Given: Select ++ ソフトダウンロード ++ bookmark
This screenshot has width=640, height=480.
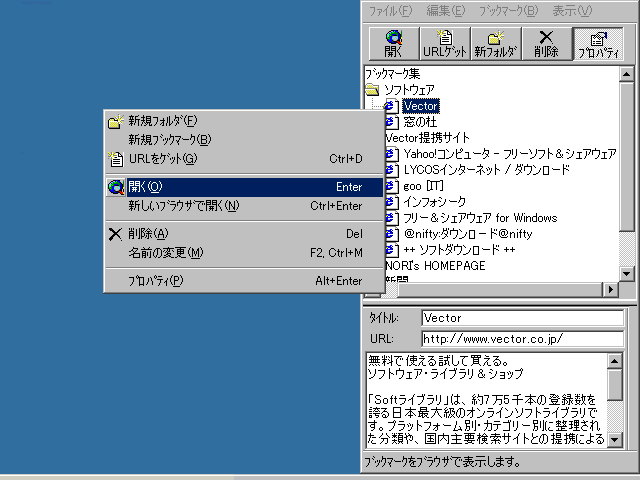Looking at the screenshot, I should point(459,250).
